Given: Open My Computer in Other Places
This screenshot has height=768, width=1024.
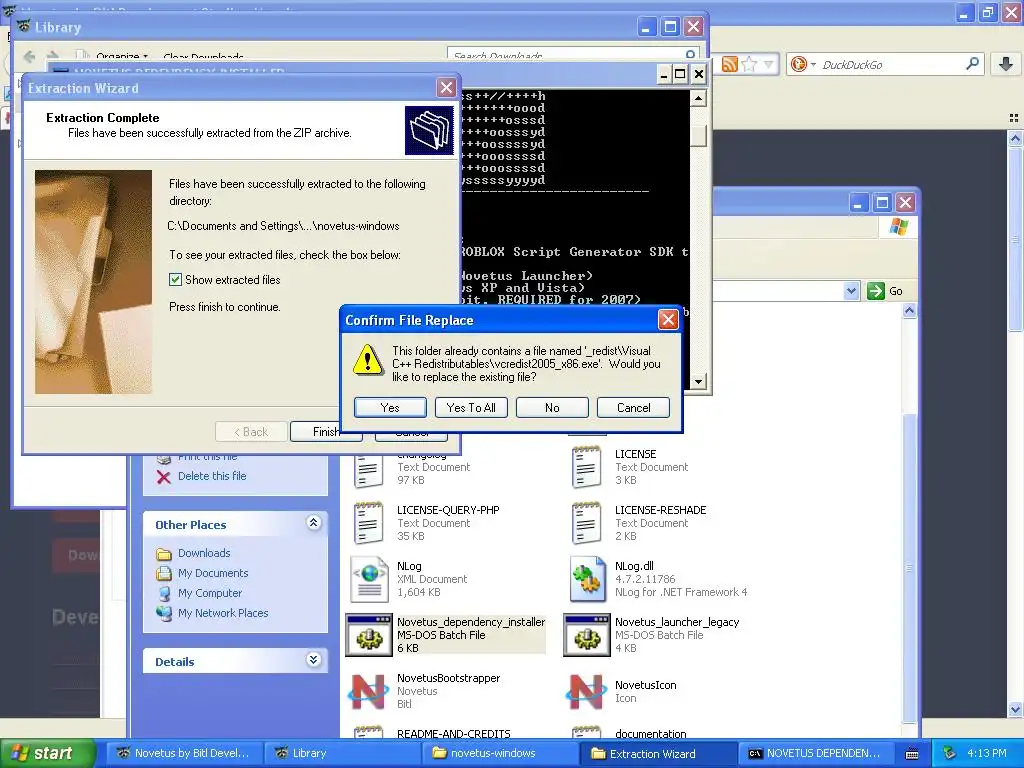Looking at the screenshot, I should (x=210, y=593).
